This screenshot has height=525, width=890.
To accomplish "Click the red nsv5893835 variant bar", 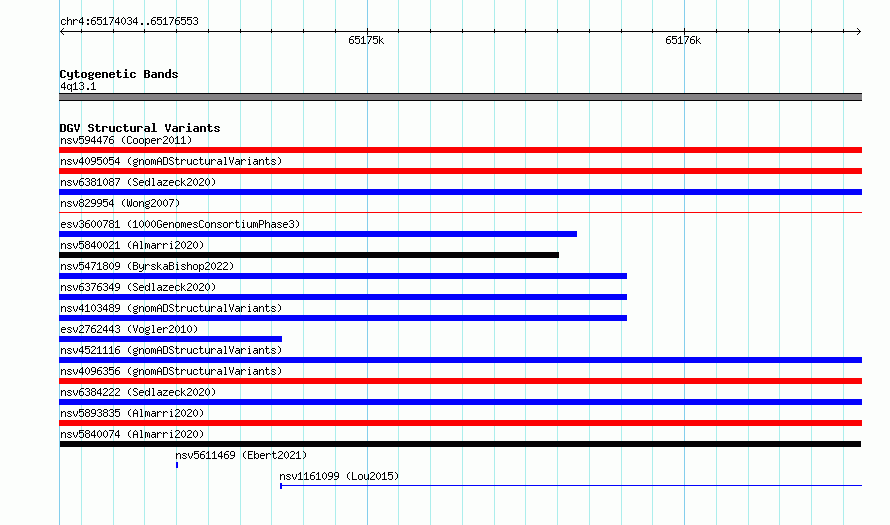I will click(x=460, y=423).
